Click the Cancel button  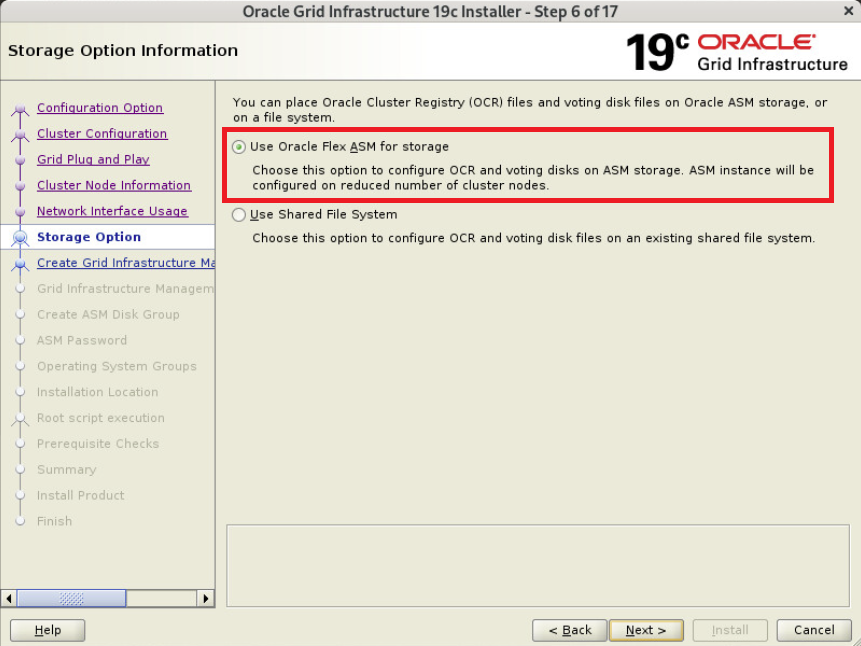(814, 630)
